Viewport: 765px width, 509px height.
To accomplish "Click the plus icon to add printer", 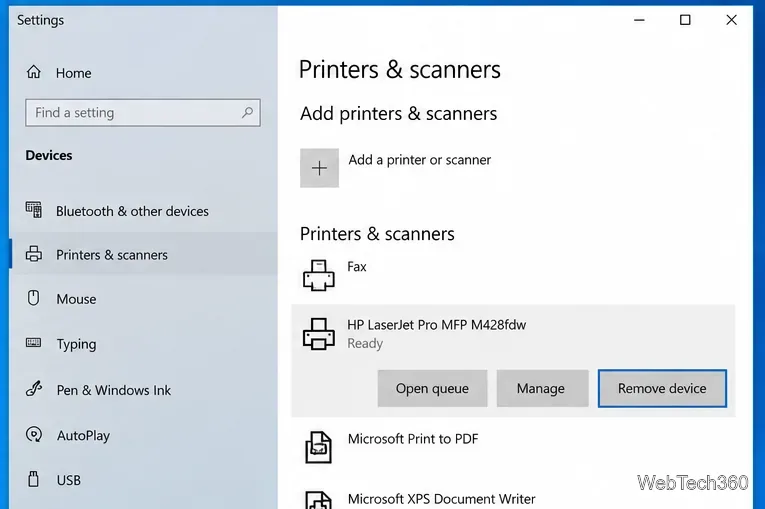I will 319,168.
